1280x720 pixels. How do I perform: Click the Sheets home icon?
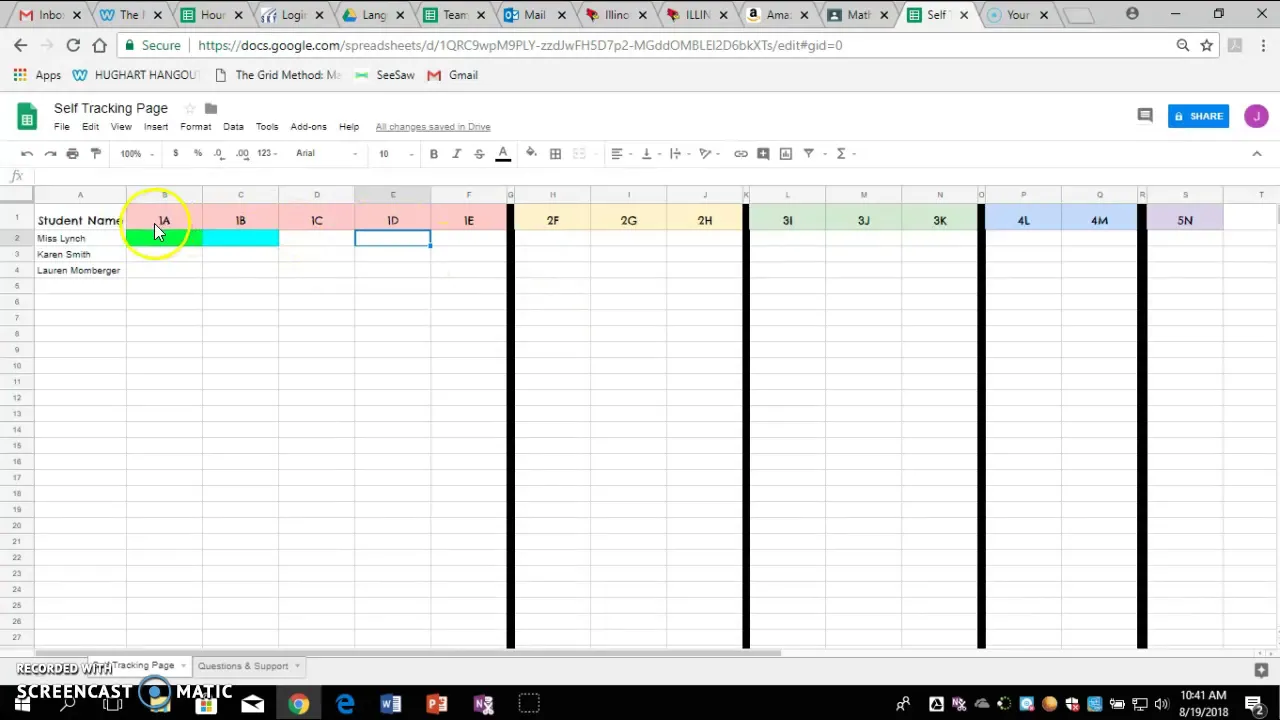point(27,116)
